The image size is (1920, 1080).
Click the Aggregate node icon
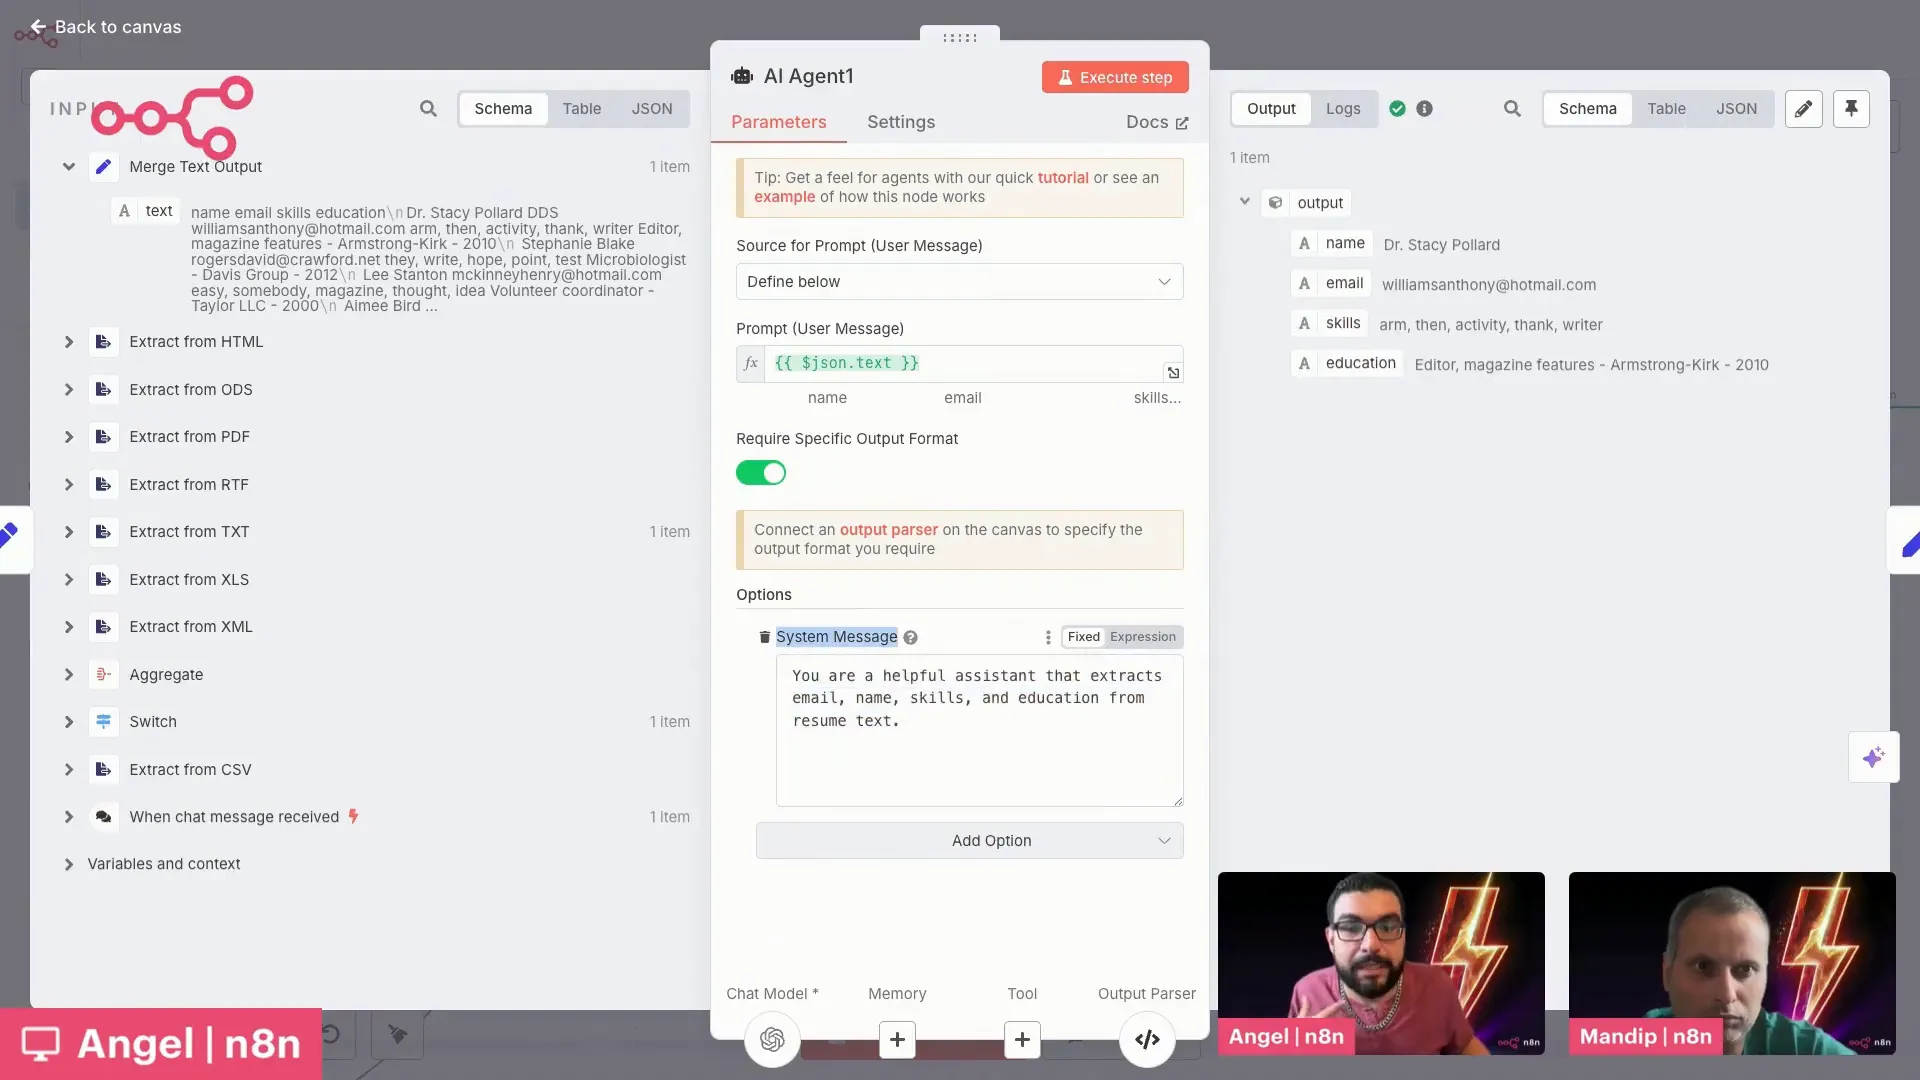click(x=103, y=675)
